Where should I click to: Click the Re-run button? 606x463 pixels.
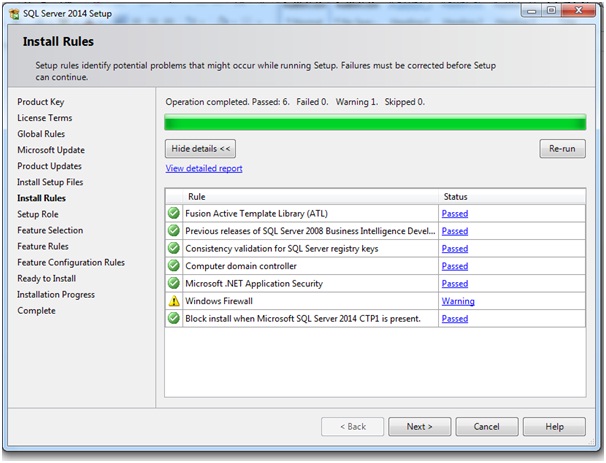click(x=562, y=149)
